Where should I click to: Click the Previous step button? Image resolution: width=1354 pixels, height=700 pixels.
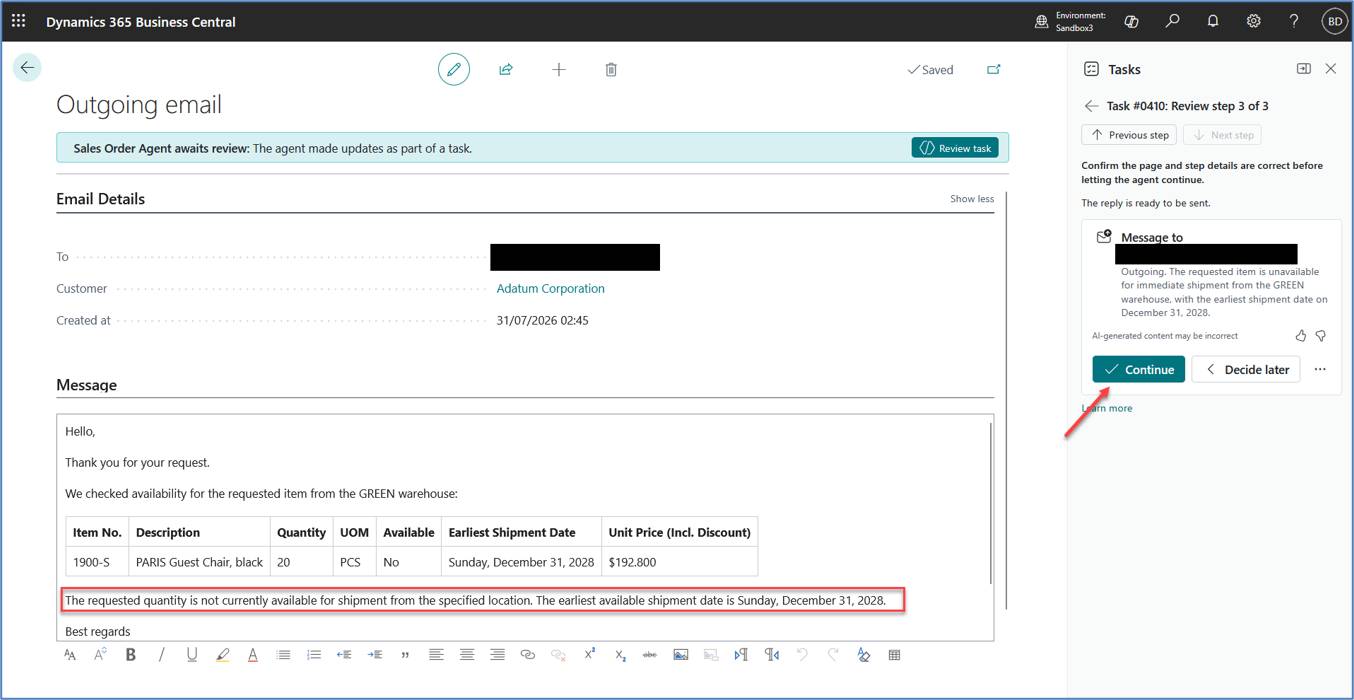pos(1129,135)
